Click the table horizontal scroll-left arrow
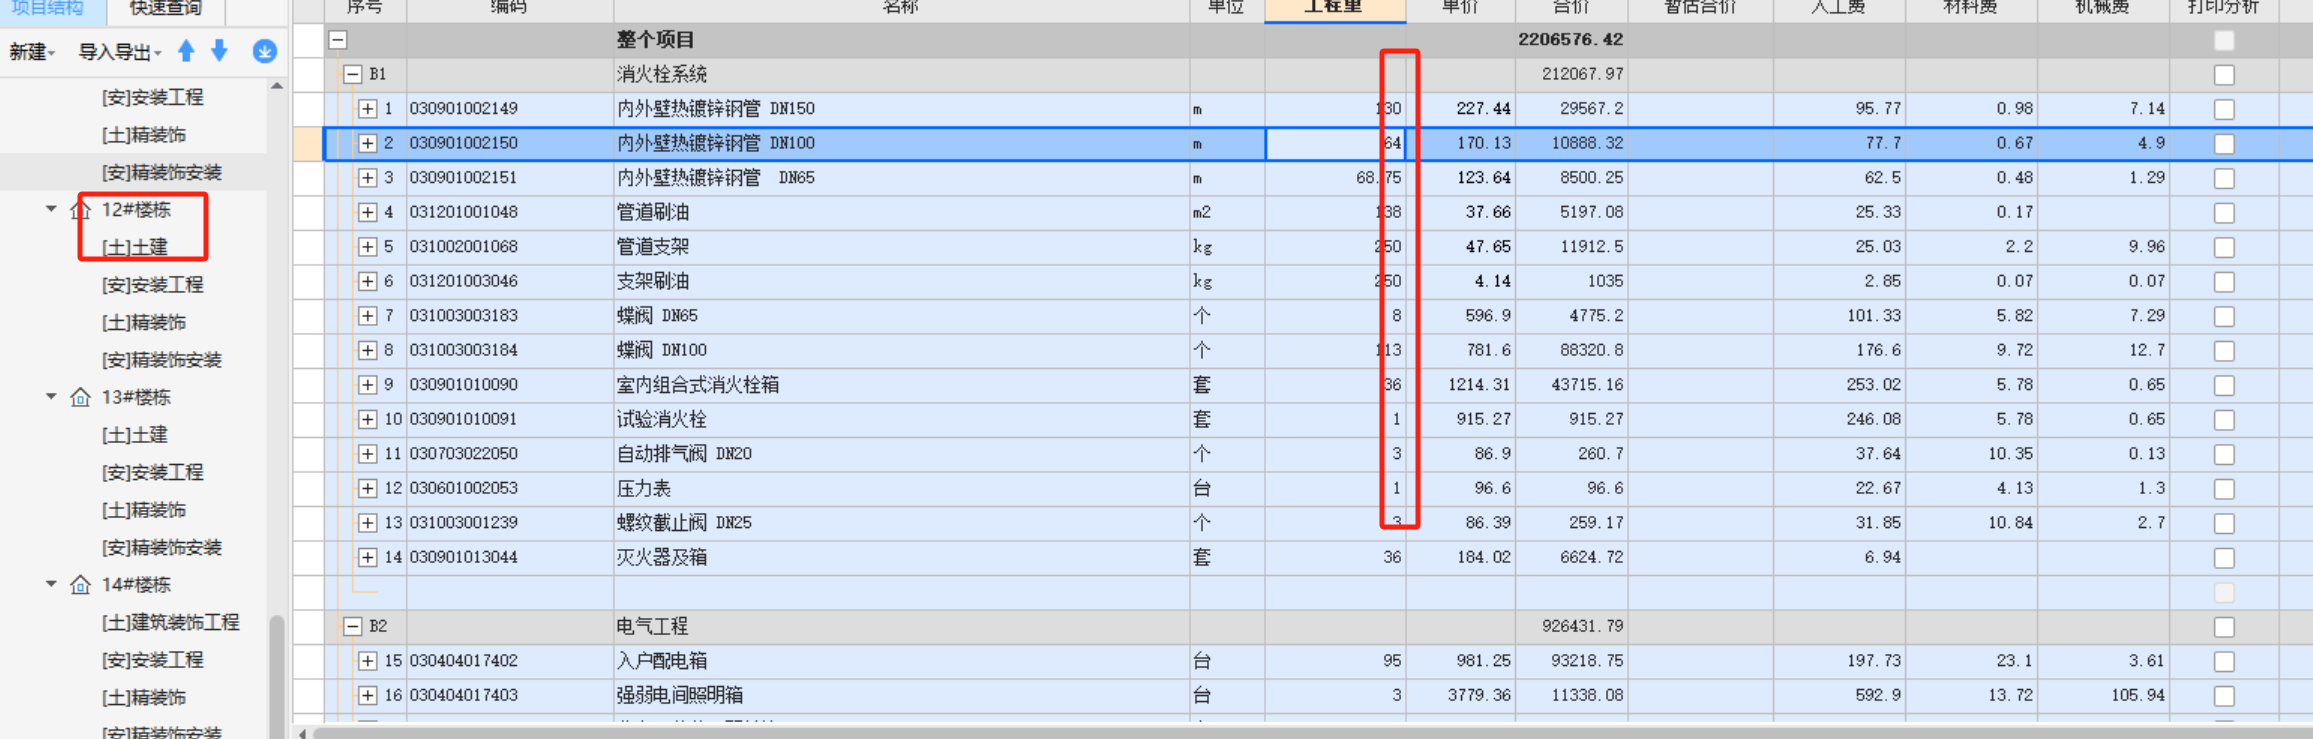Viewport: 2313px width, 739px height. tap(303, 733)
